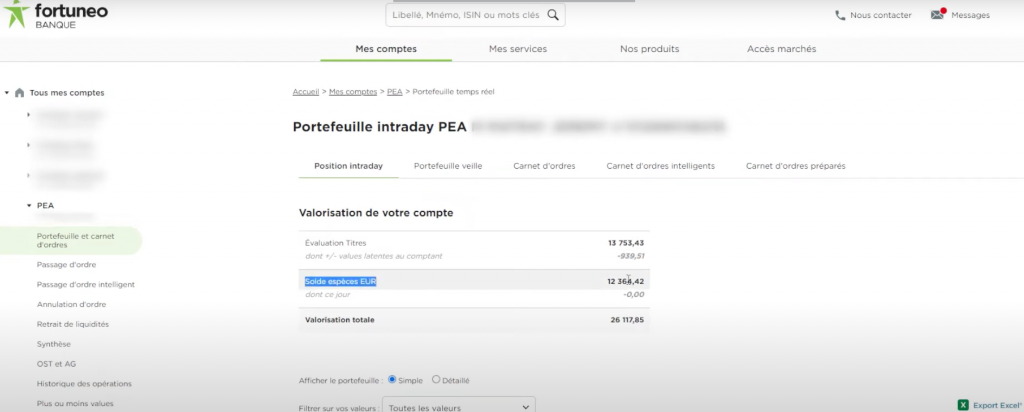1024x412 pixels.
Task: Switch to the Portefeuille veille tab
Action: (x=448, y=166)
